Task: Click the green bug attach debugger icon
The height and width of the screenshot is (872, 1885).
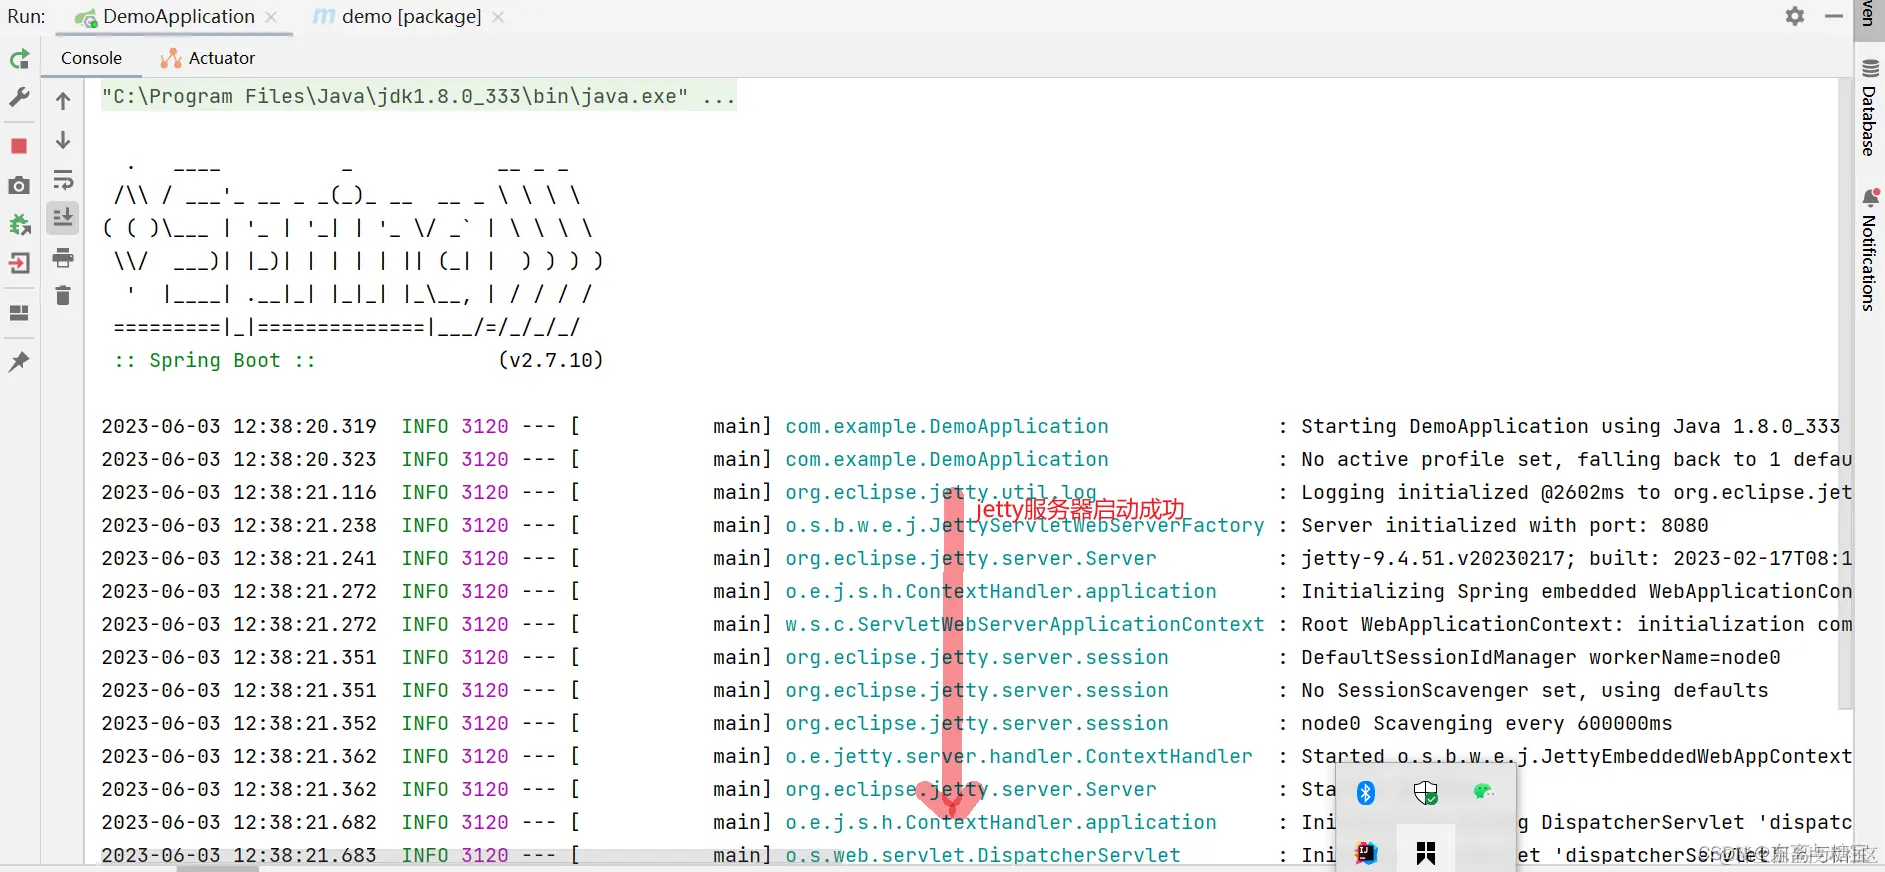Action: [x=19, y=224]
